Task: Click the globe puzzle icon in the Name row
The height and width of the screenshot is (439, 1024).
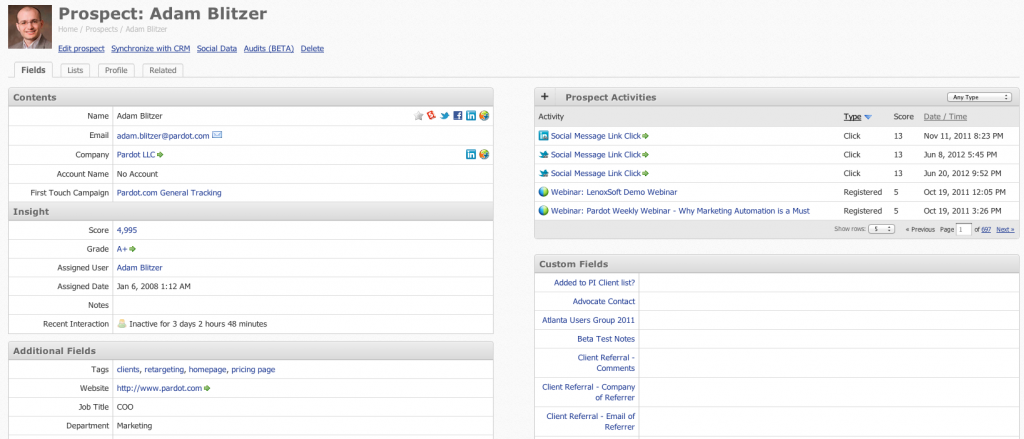Action: (x=484, y=116)
